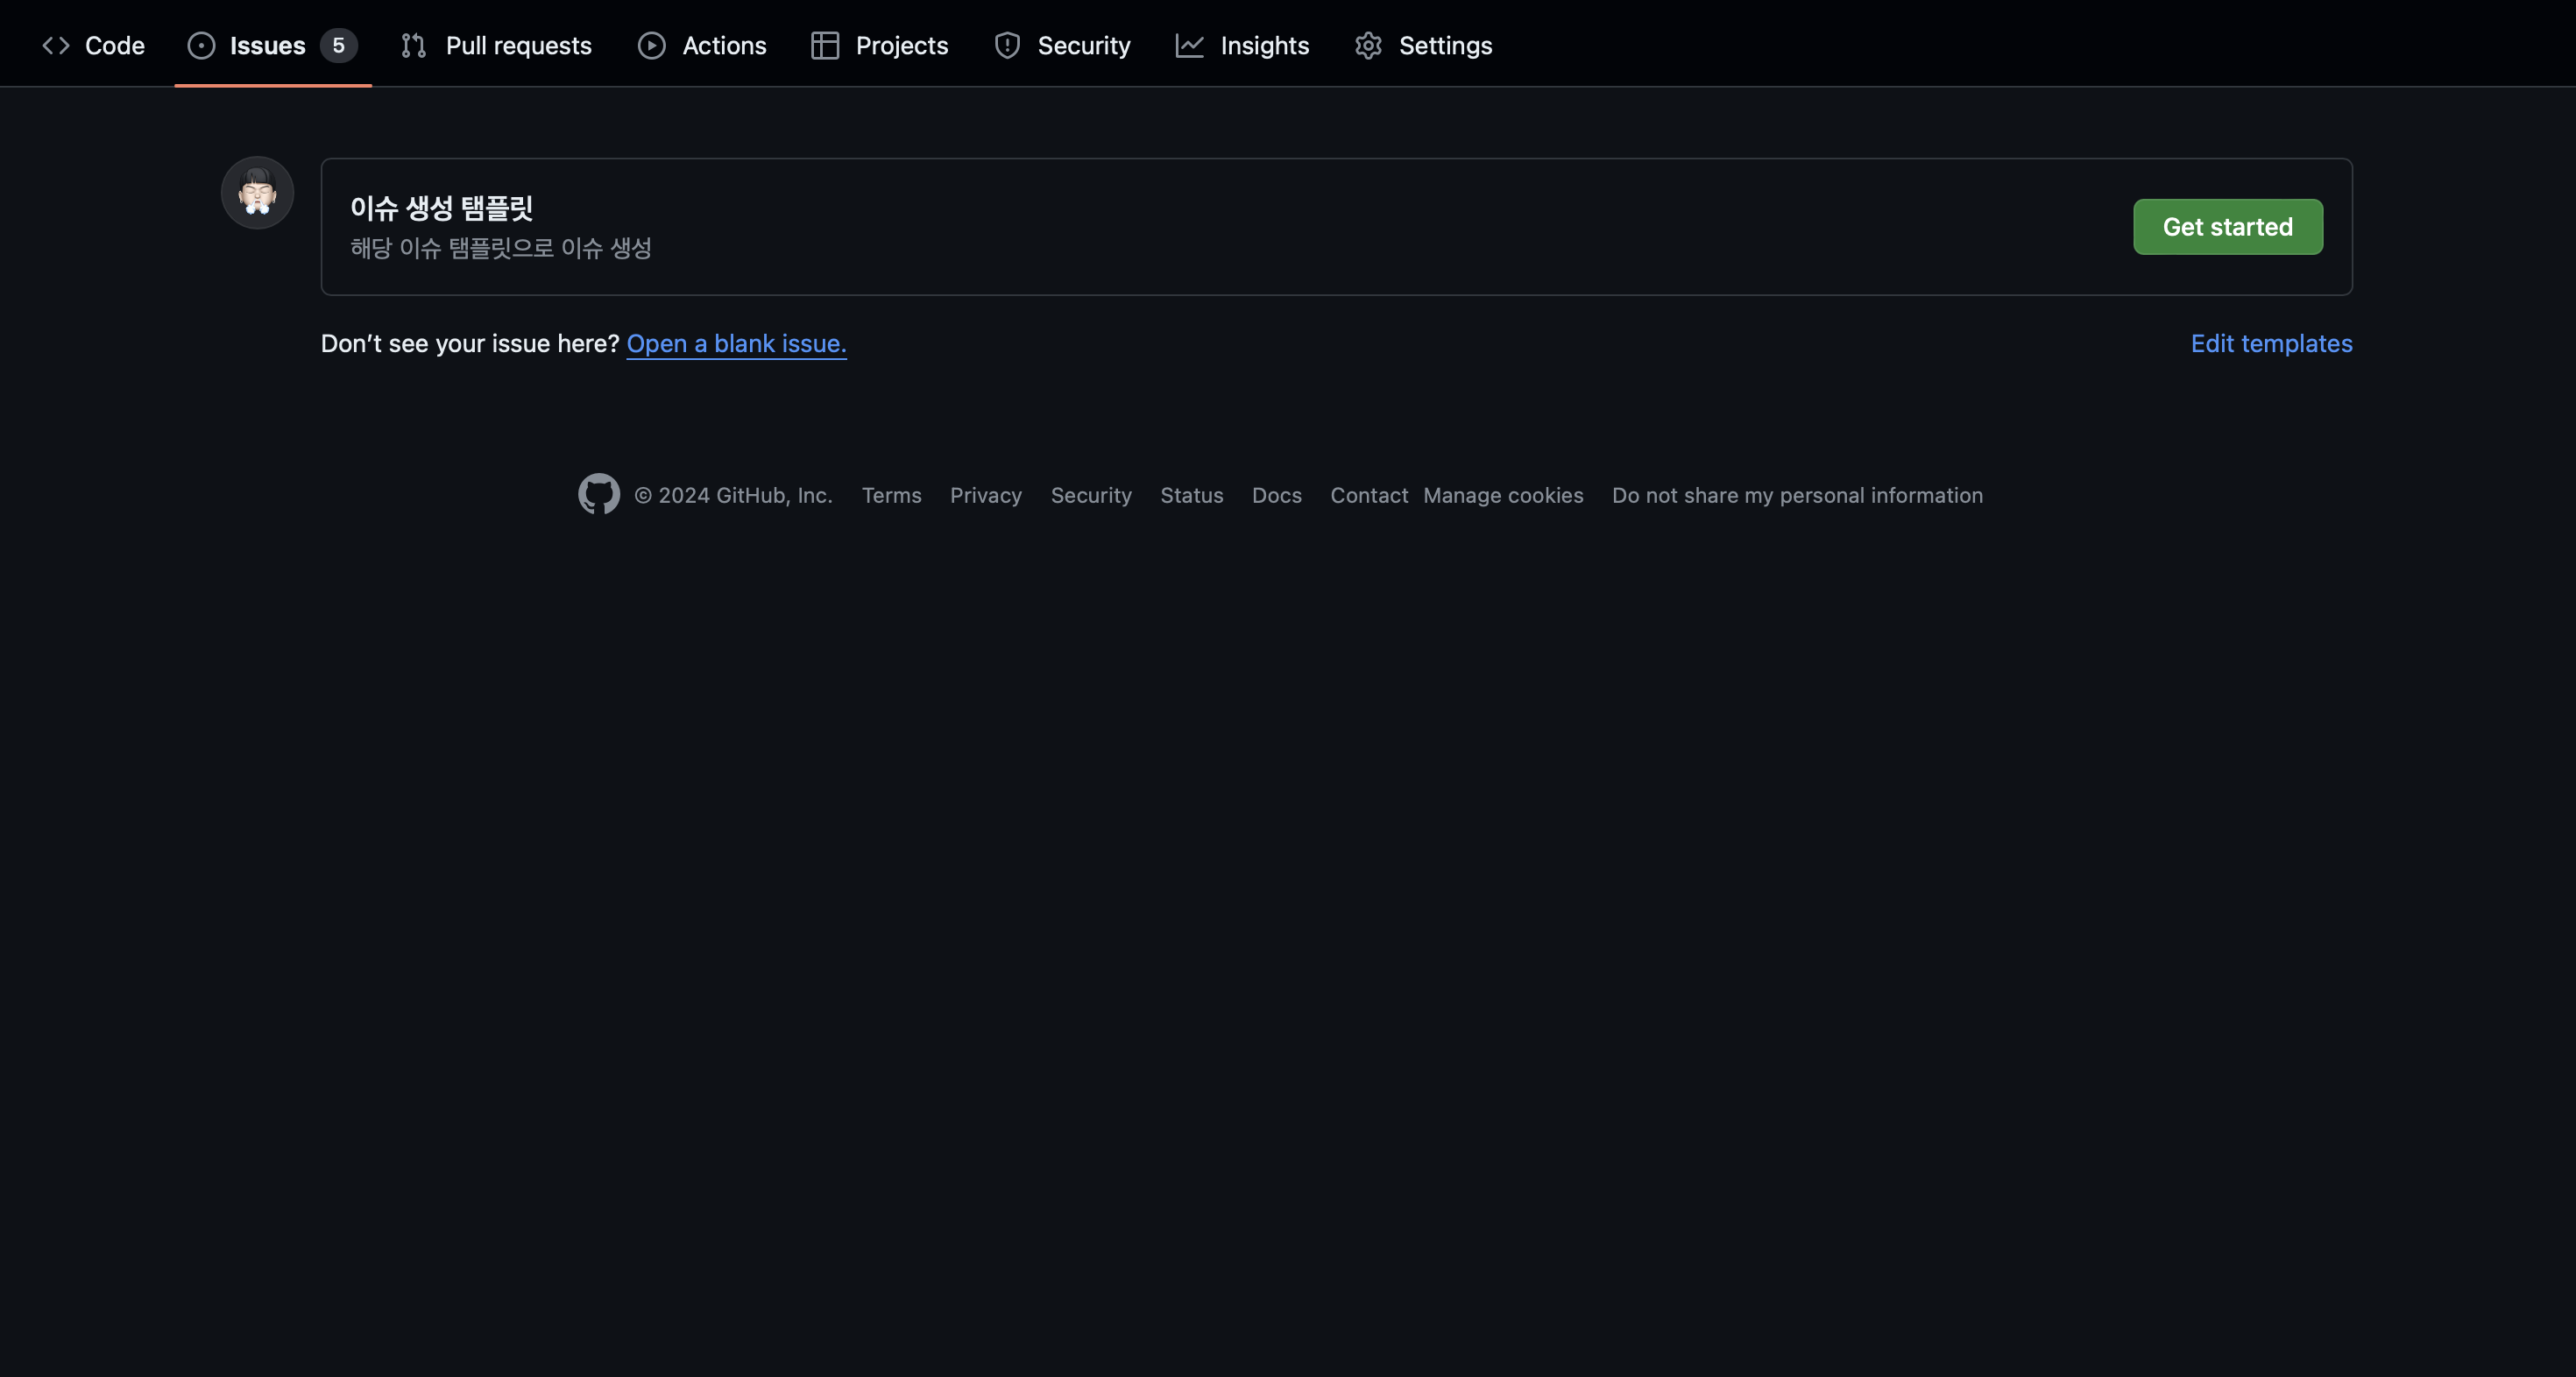
Task: Select the 이슈 생성 템플릿 template title
Action: [x=441, y=208]
